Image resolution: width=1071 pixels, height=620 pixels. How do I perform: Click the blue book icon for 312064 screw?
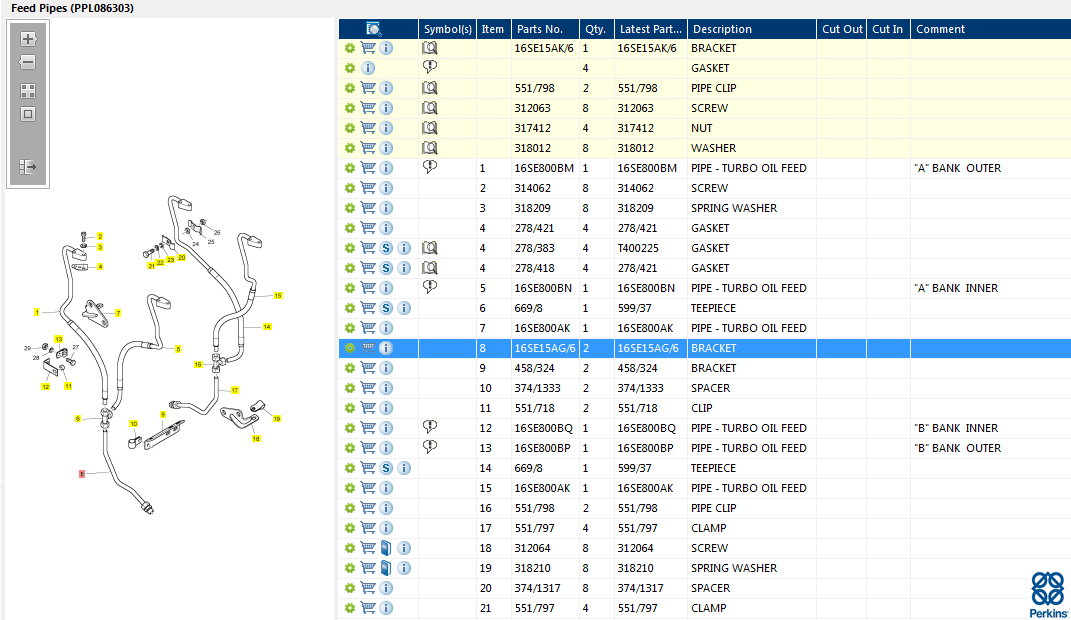click(x=386, y=548)
